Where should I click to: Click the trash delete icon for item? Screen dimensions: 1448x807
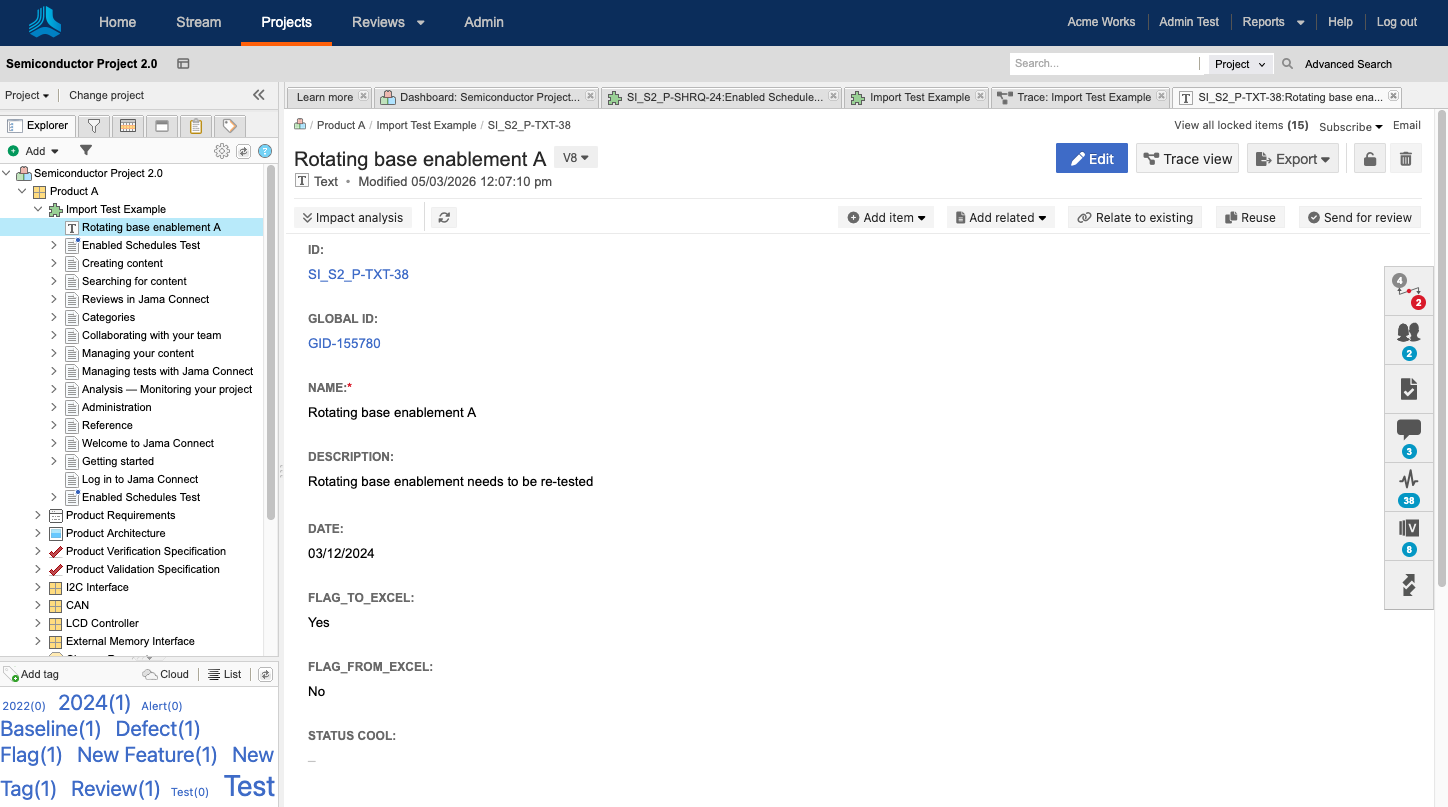coord(1406,159)
